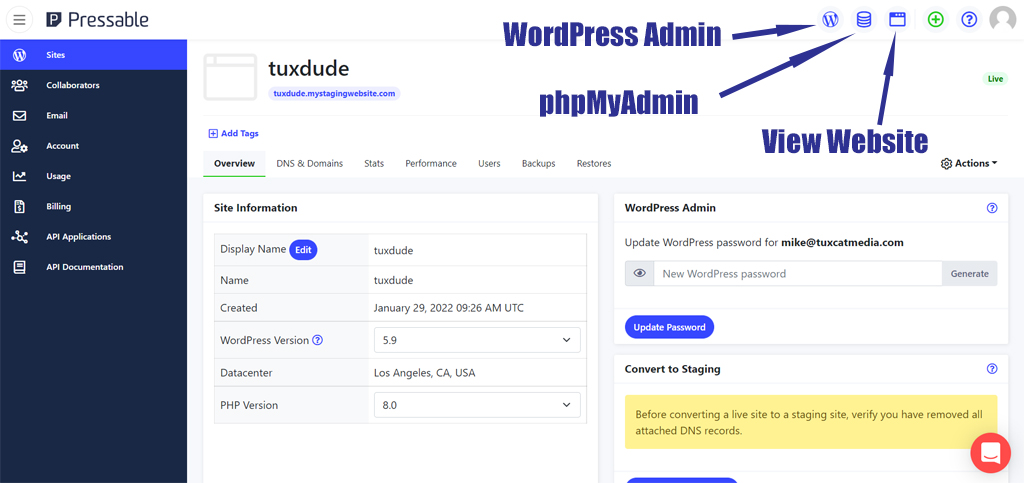Click the Account user-gear icon
This screenshot has width=1024, height=483.
20,146
